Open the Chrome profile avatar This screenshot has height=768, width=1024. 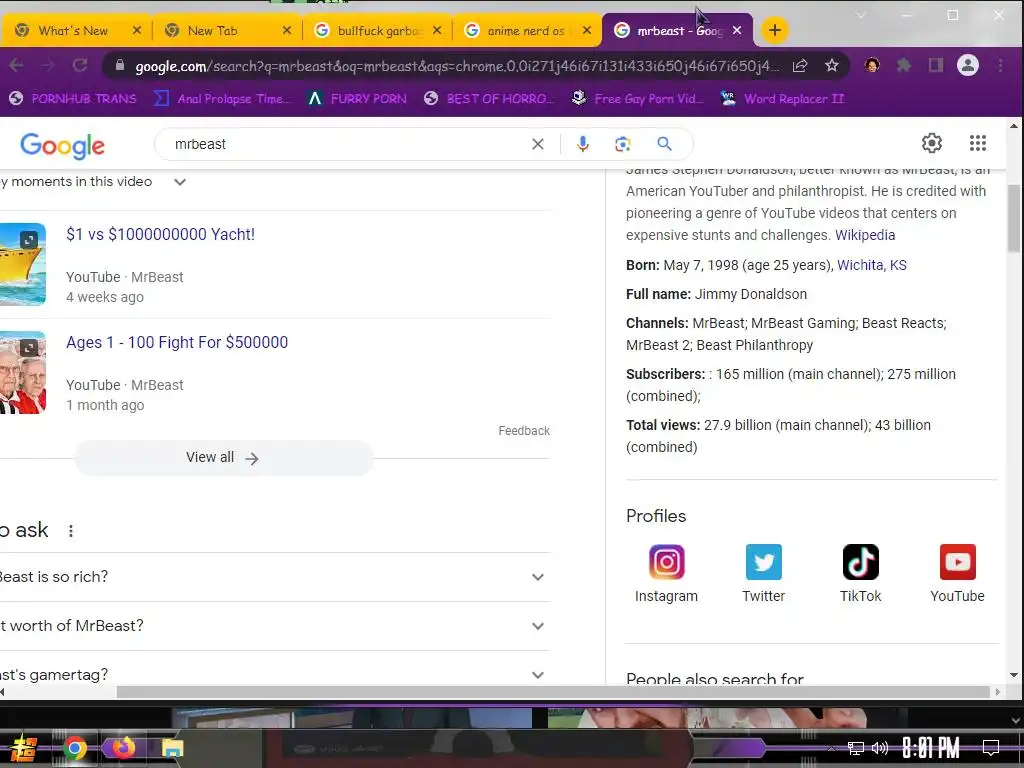(x=968, y=65)
